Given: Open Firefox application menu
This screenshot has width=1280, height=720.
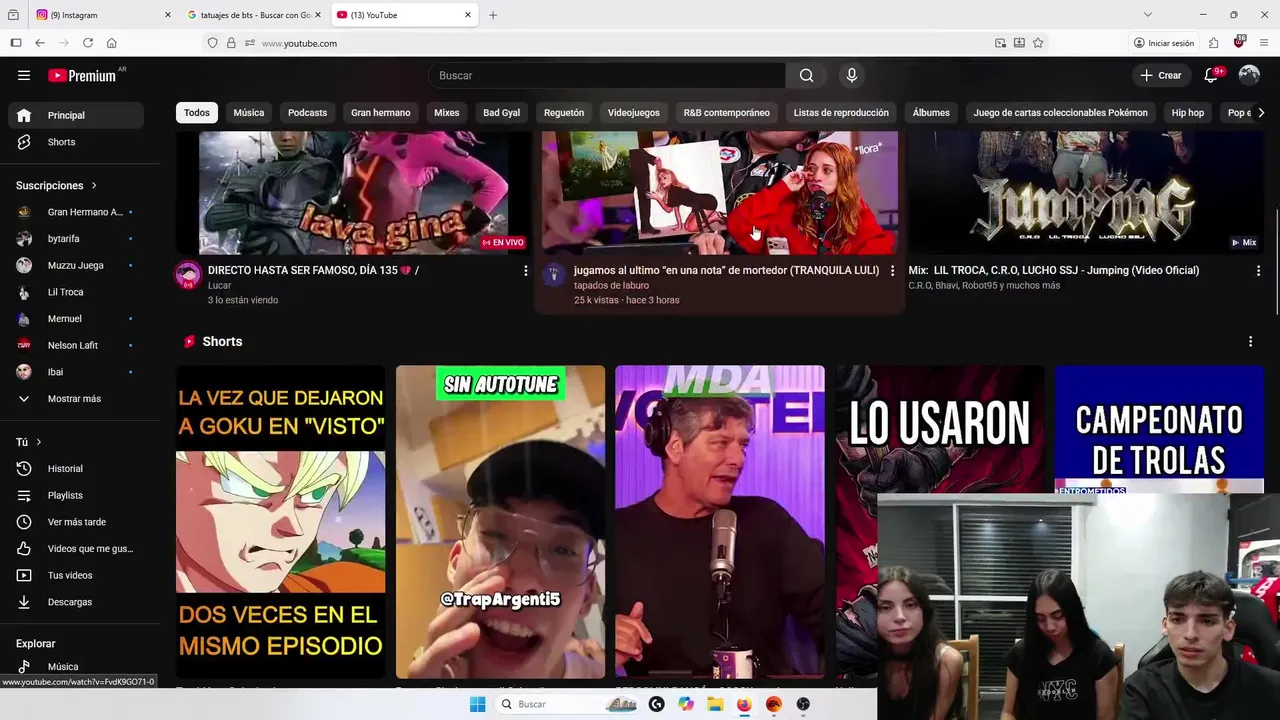Looking at the screenshot, I should [1264, 43].
